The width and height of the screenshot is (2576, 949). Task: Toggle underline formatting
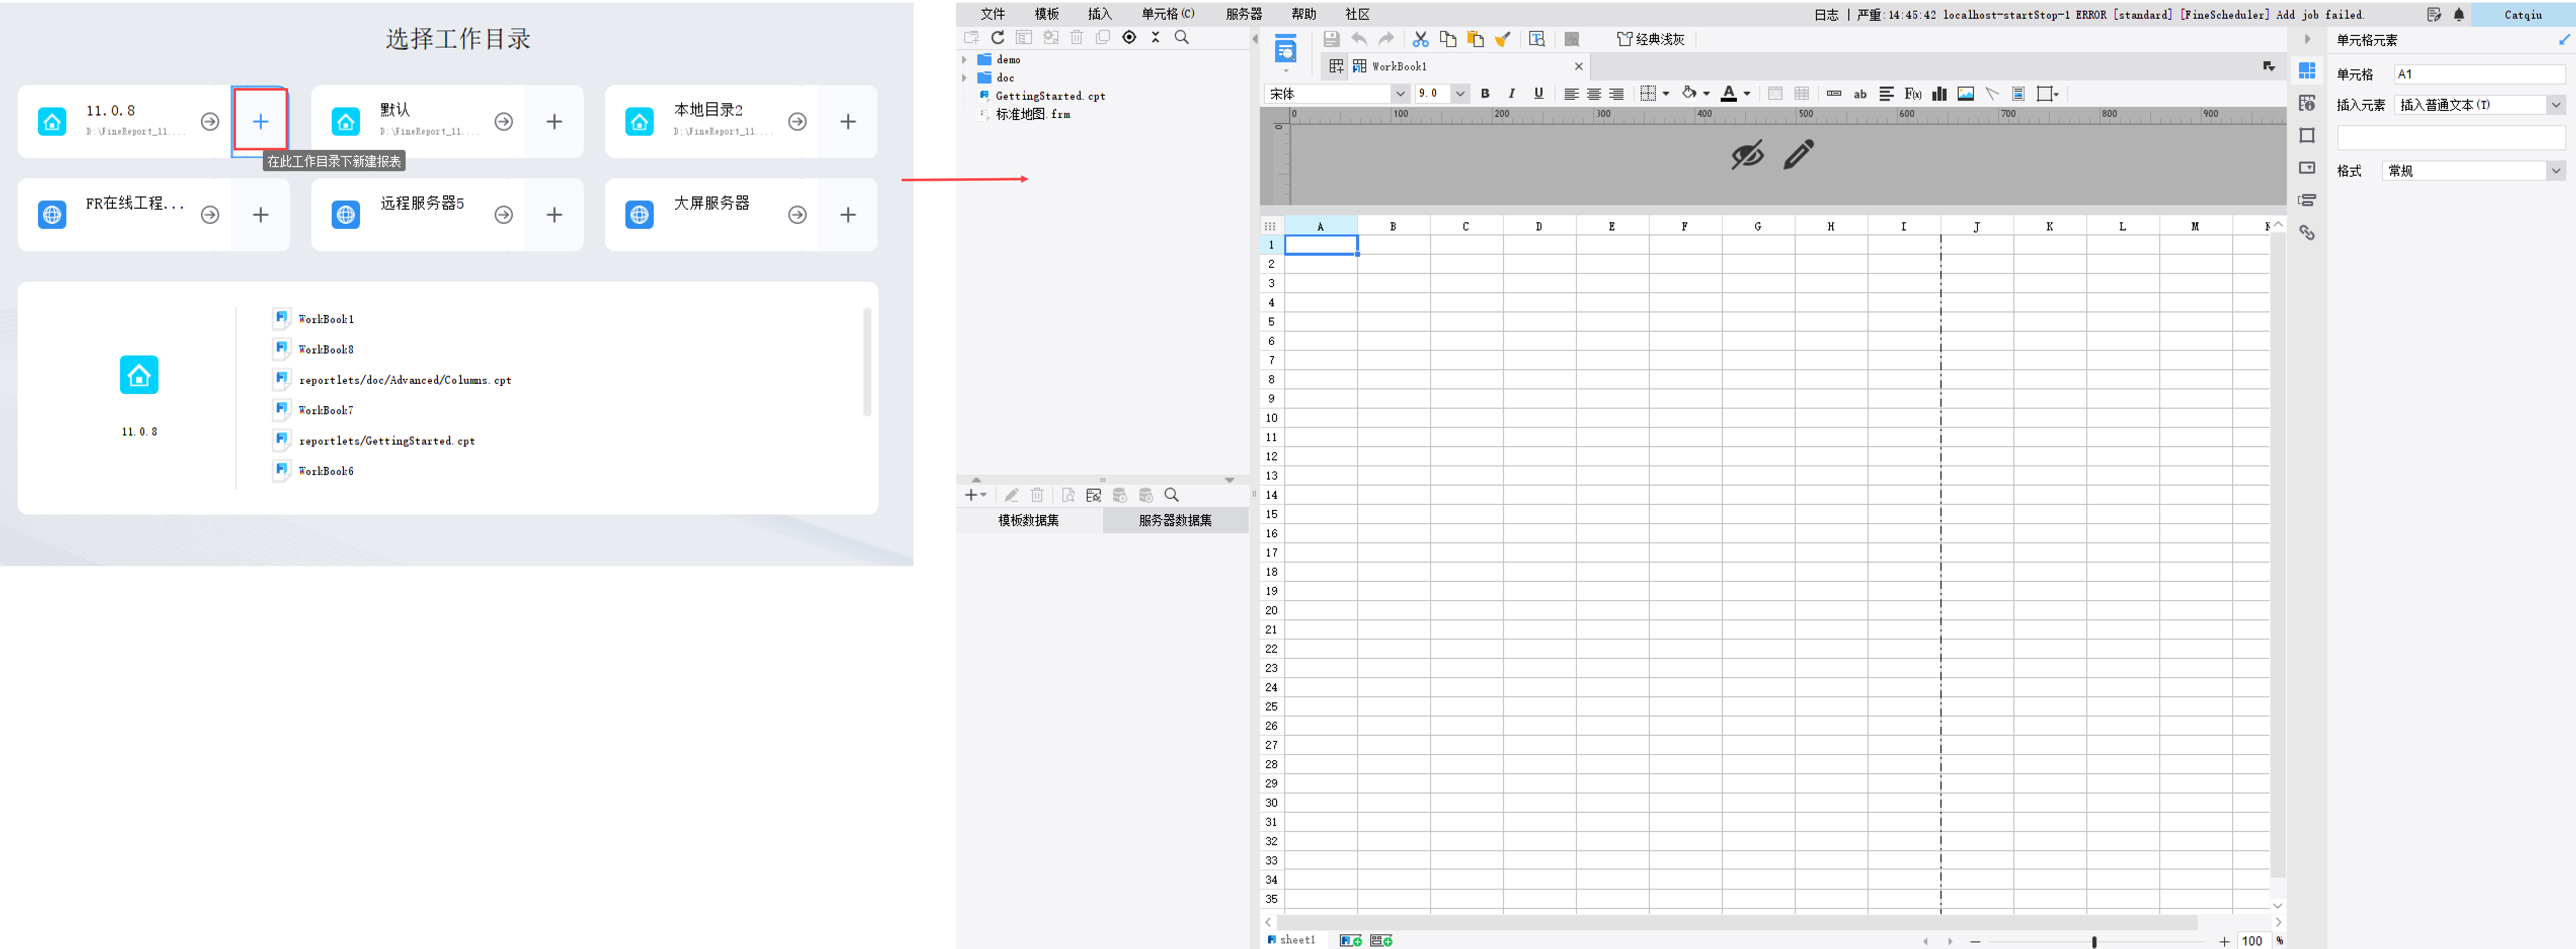tap(1538, 93)
